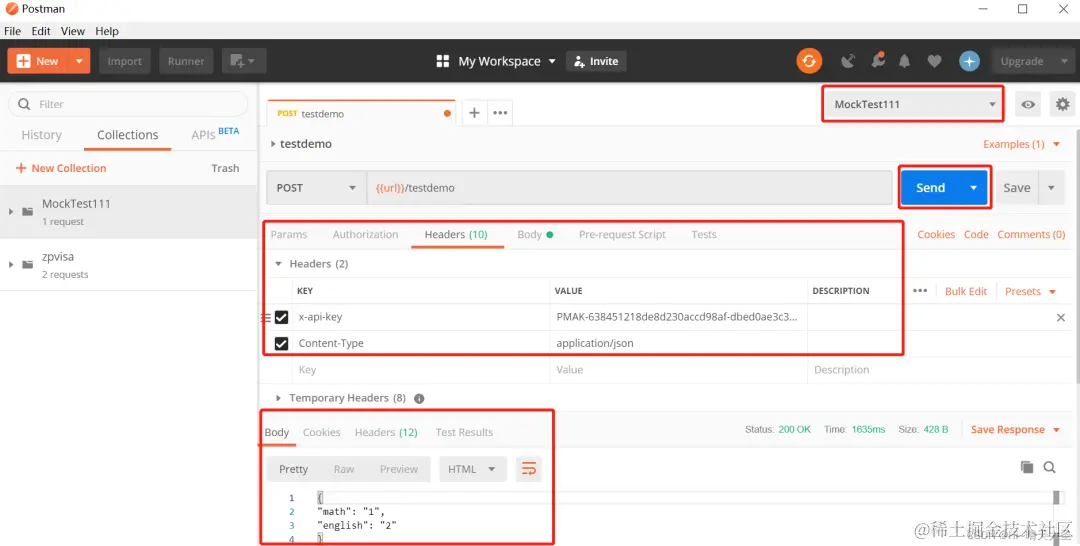This screenshot has width=1080, height=546.
Task: Uncheck the Content-Type header checkbox
Action: point(281,343)
